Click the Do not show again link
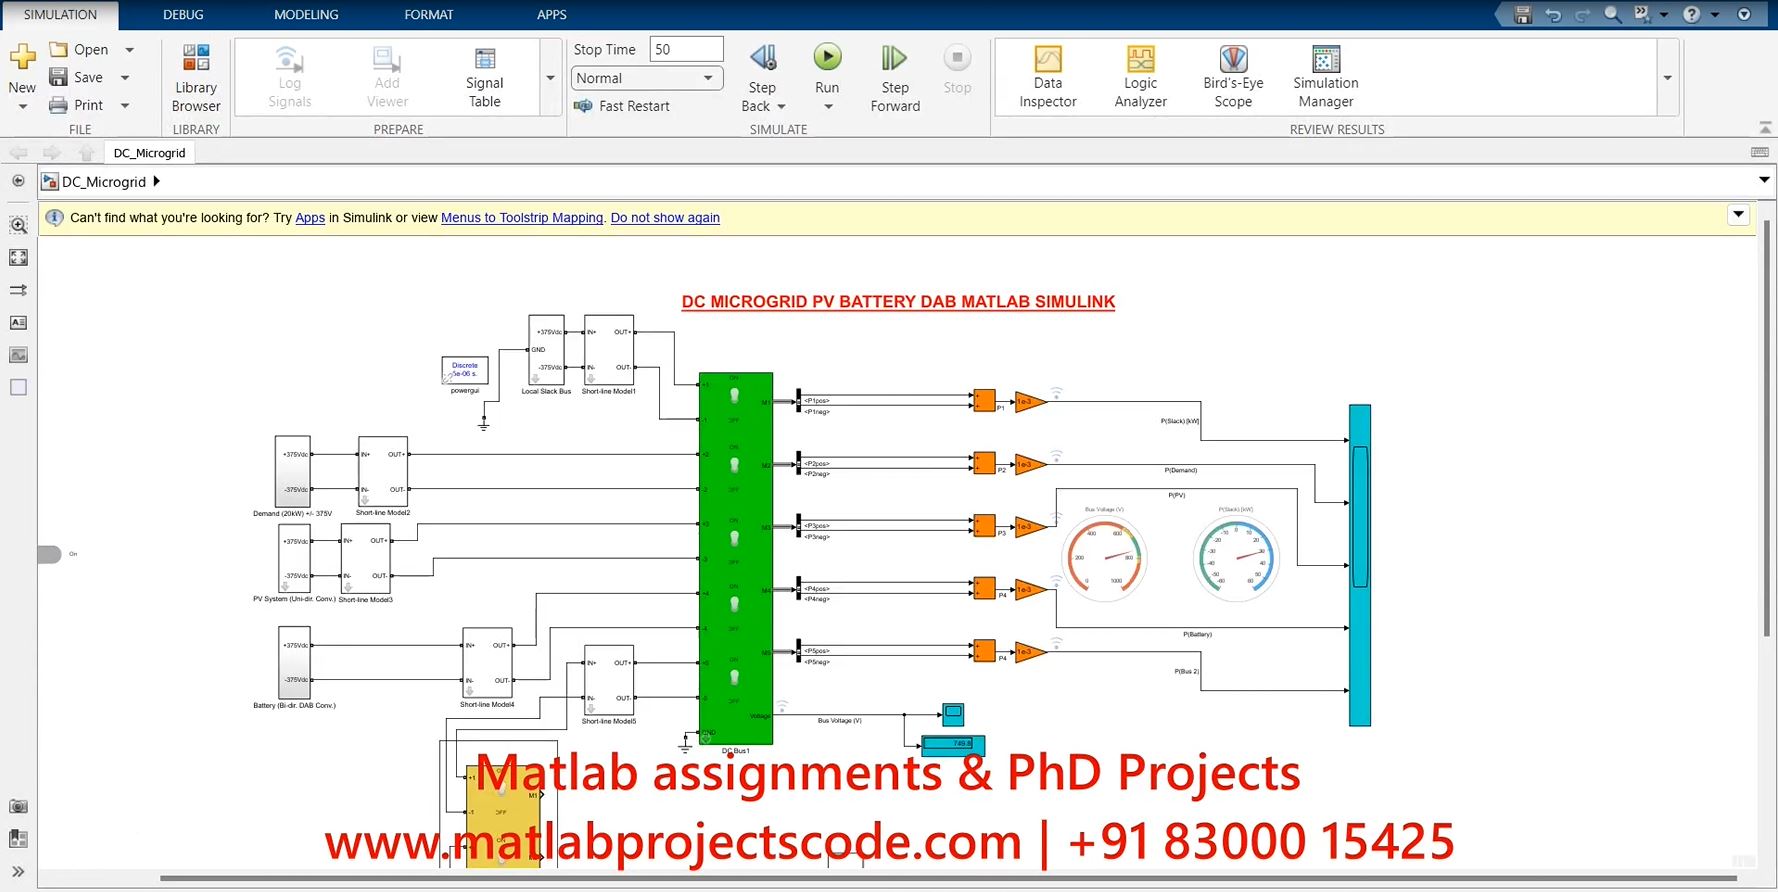Image resolution: width=1778 pixels, height=892 pixels. [665, 218]
